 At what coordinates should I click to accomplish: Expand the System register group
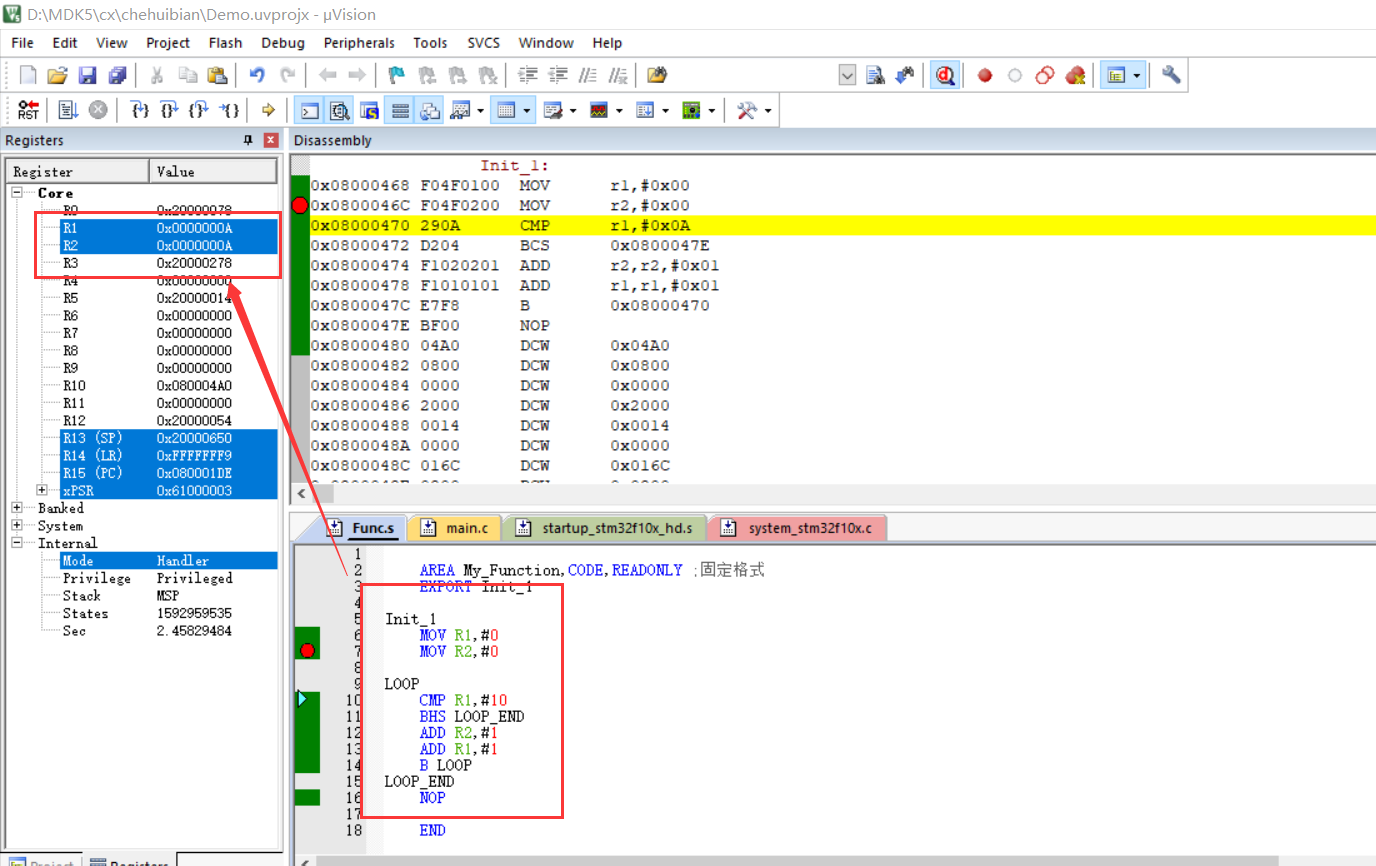pyautogui.click(x=17, y=525)
